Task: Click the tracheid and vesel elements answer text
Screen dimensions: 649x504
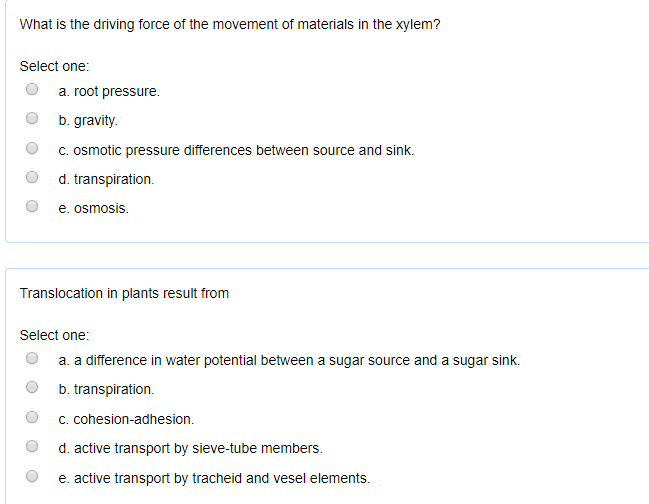Action: pos(214,478)
